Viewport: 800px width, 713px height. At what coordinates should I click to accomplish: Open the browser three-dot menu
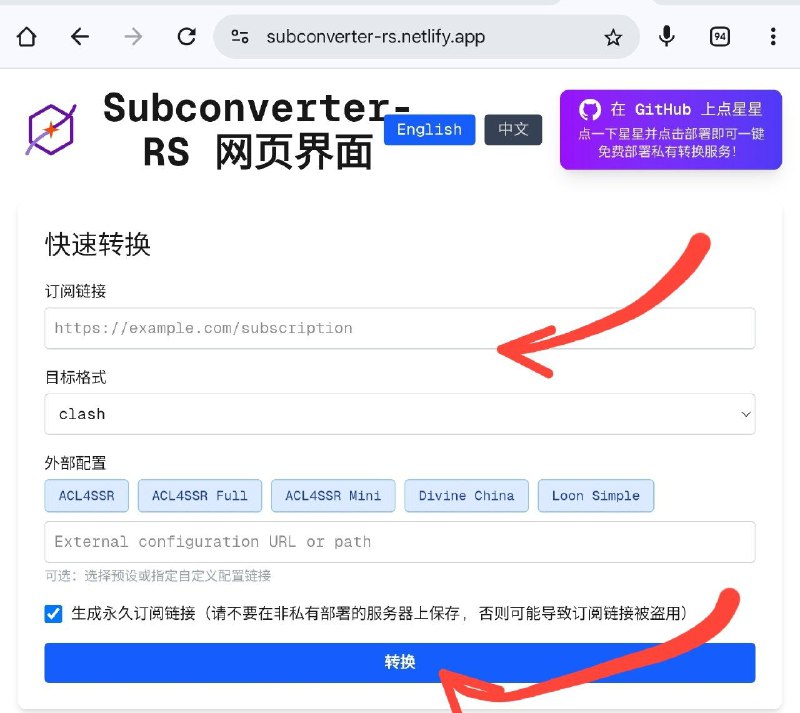coord(773,37)
